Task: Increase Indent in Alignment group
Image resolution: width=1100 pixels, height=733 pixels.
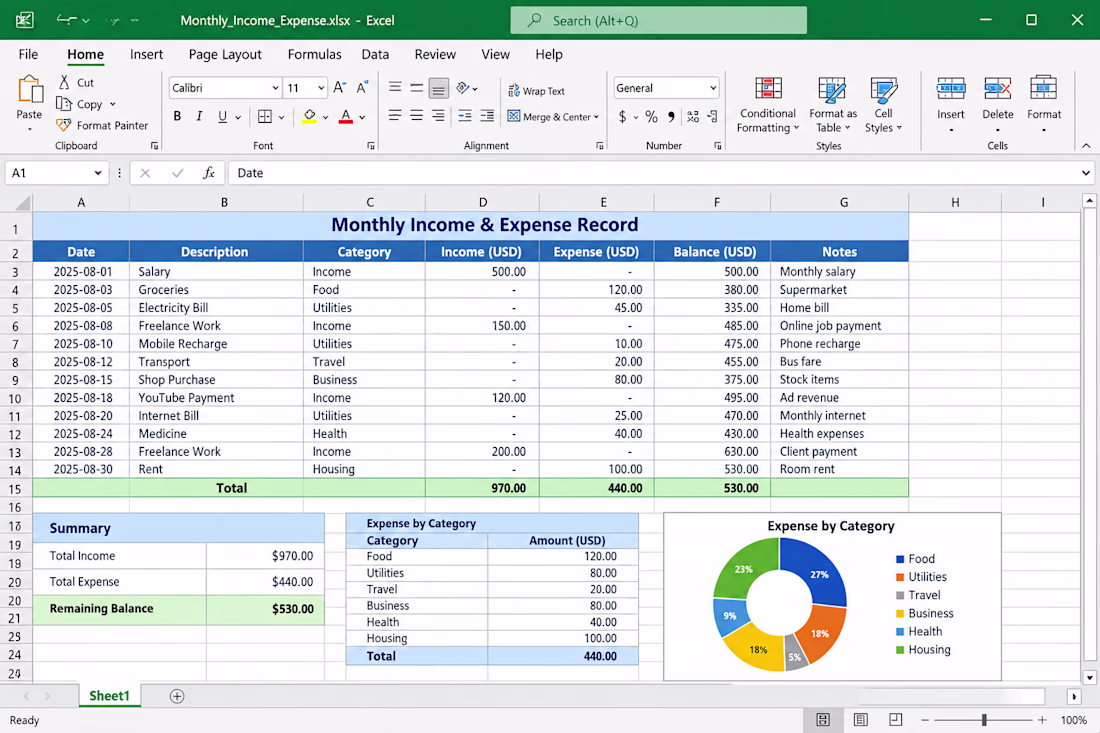Action: [x=487, y=116]
